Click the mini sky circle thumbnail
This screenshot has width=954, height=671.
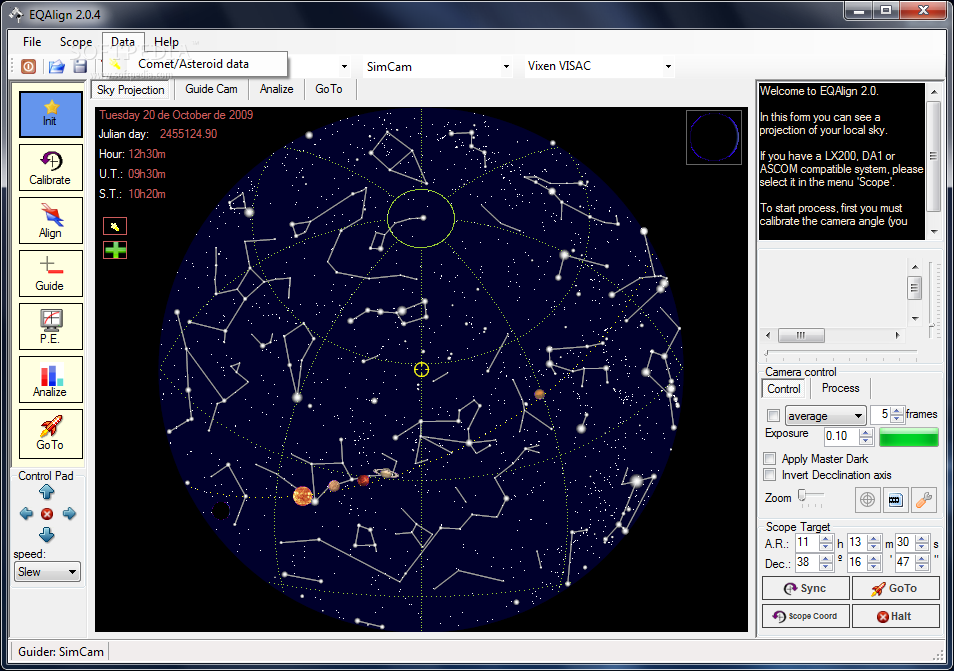point(714,137)
